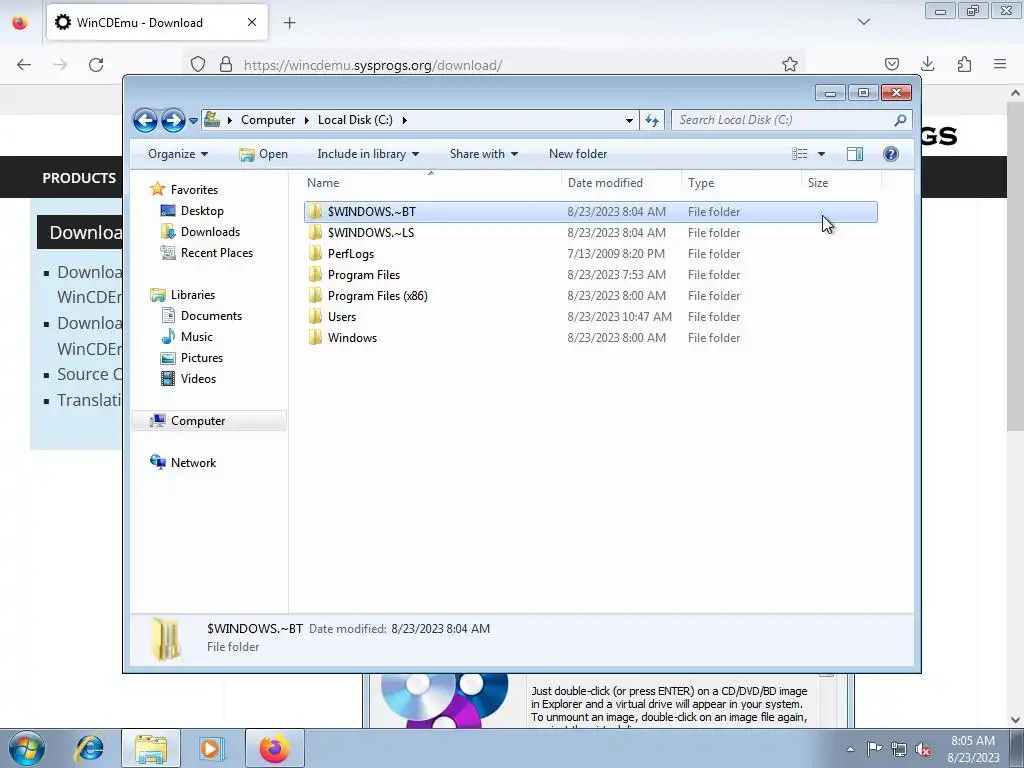Viewport: 1024px width, 768px height.
Task: Go back in Firefox
Action: point(24,65)
